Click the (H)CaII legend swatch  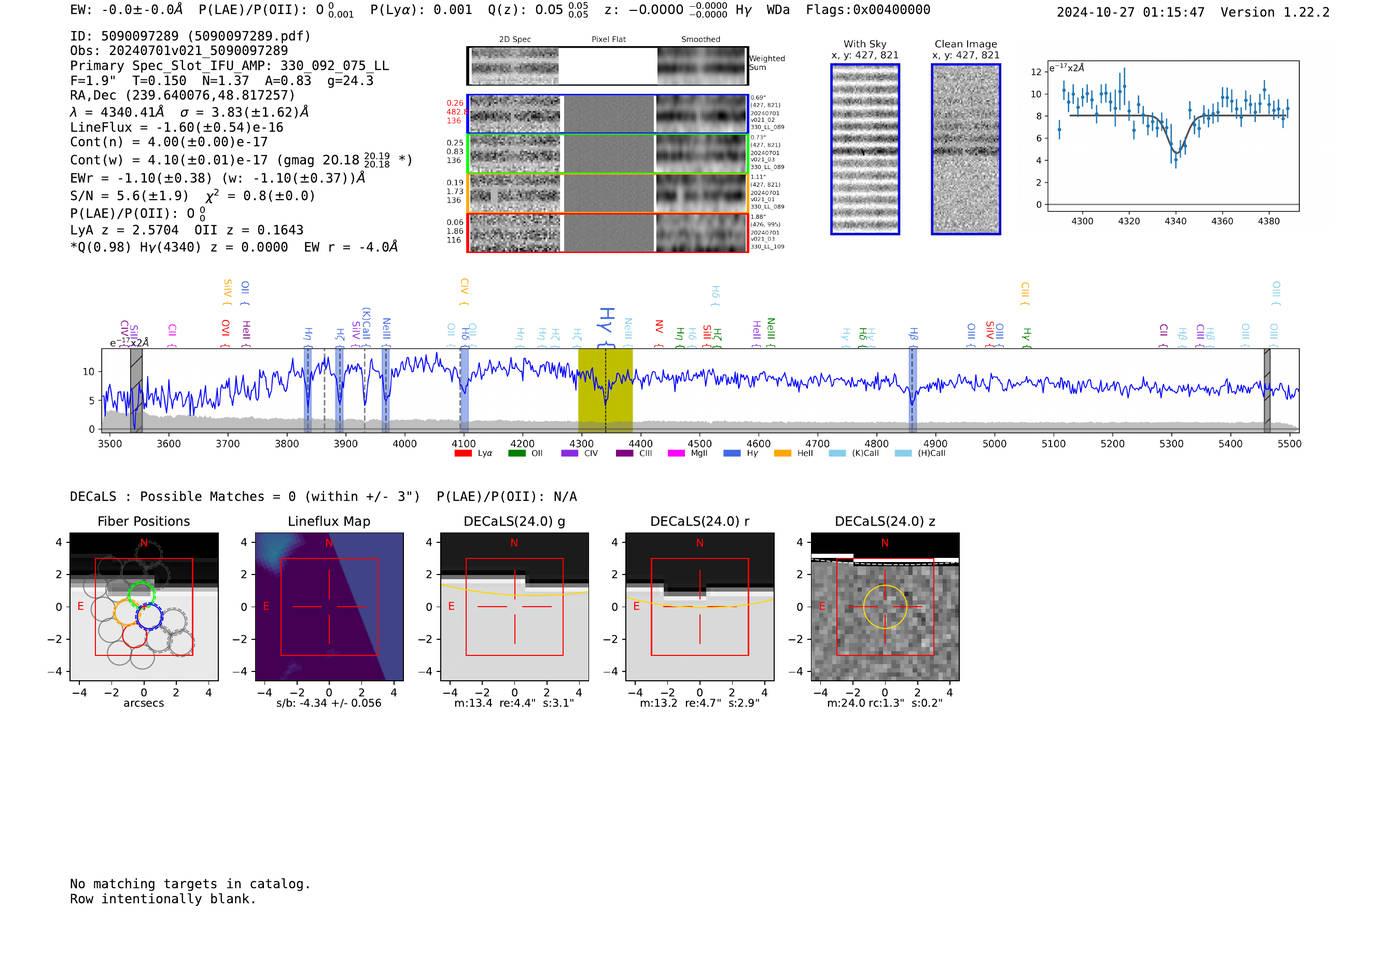903,453
